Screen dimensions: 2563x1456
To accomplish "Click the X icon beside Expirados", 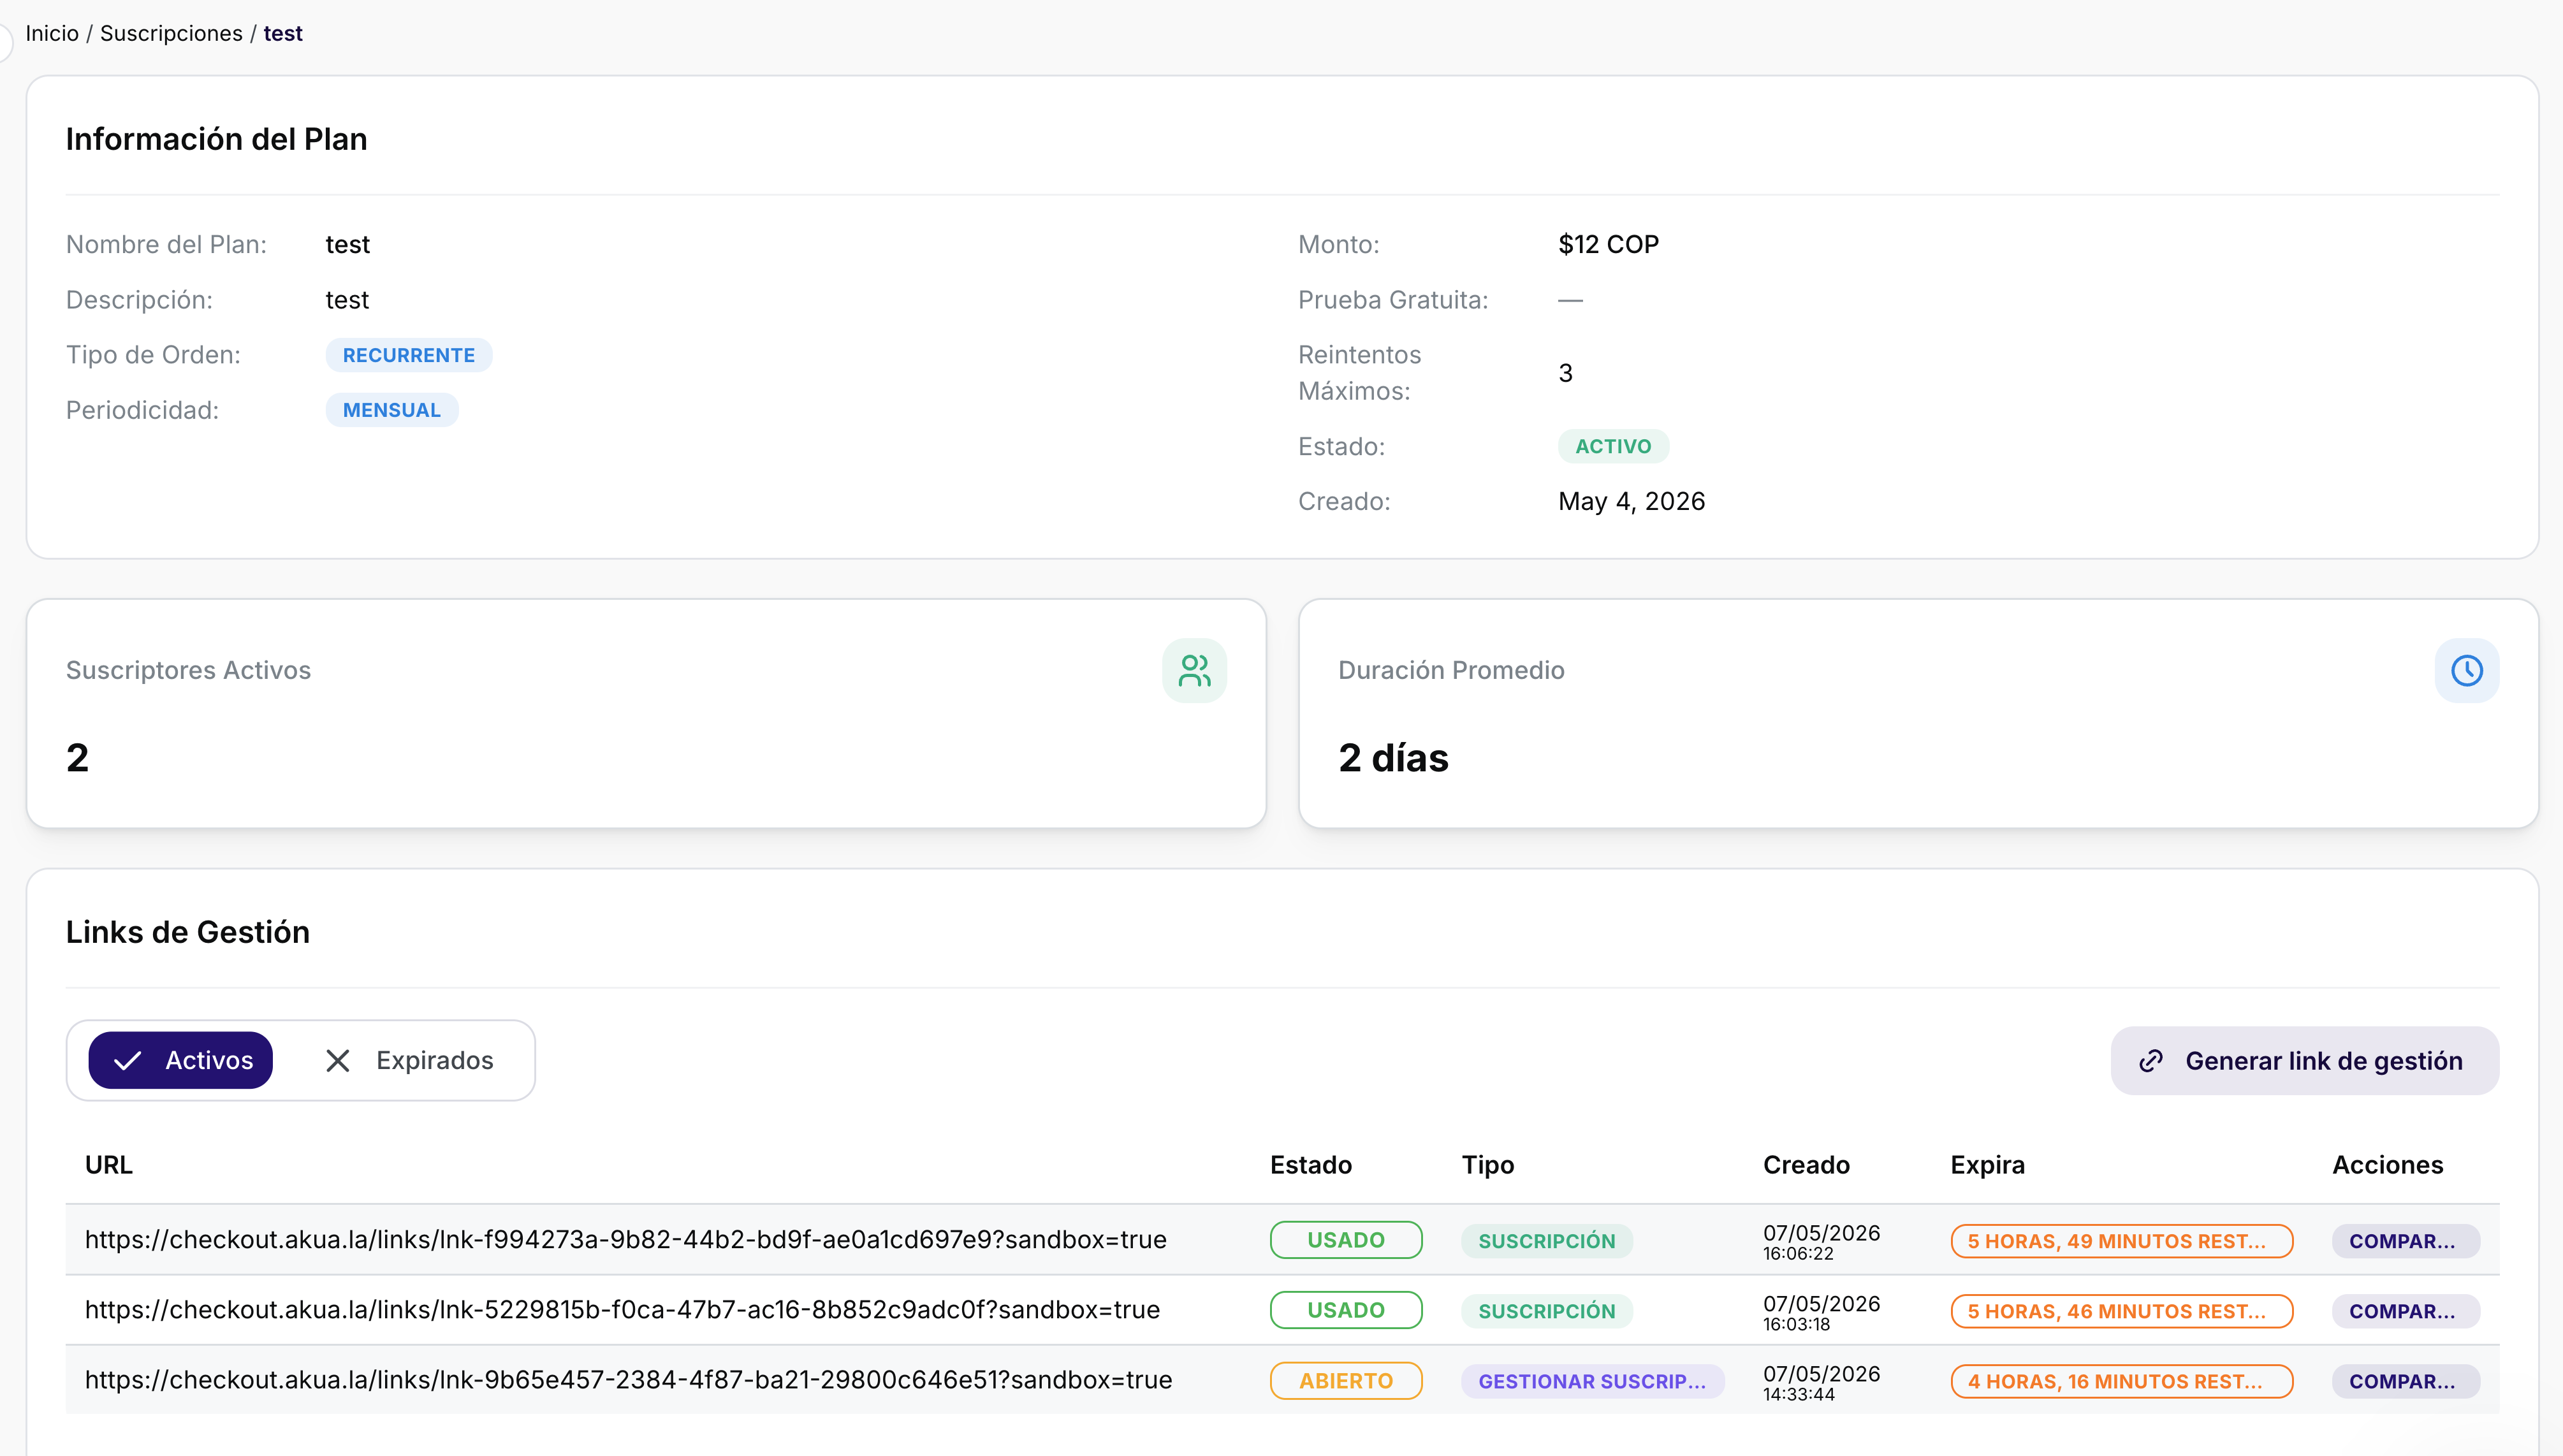I will tap(338, 1061).
